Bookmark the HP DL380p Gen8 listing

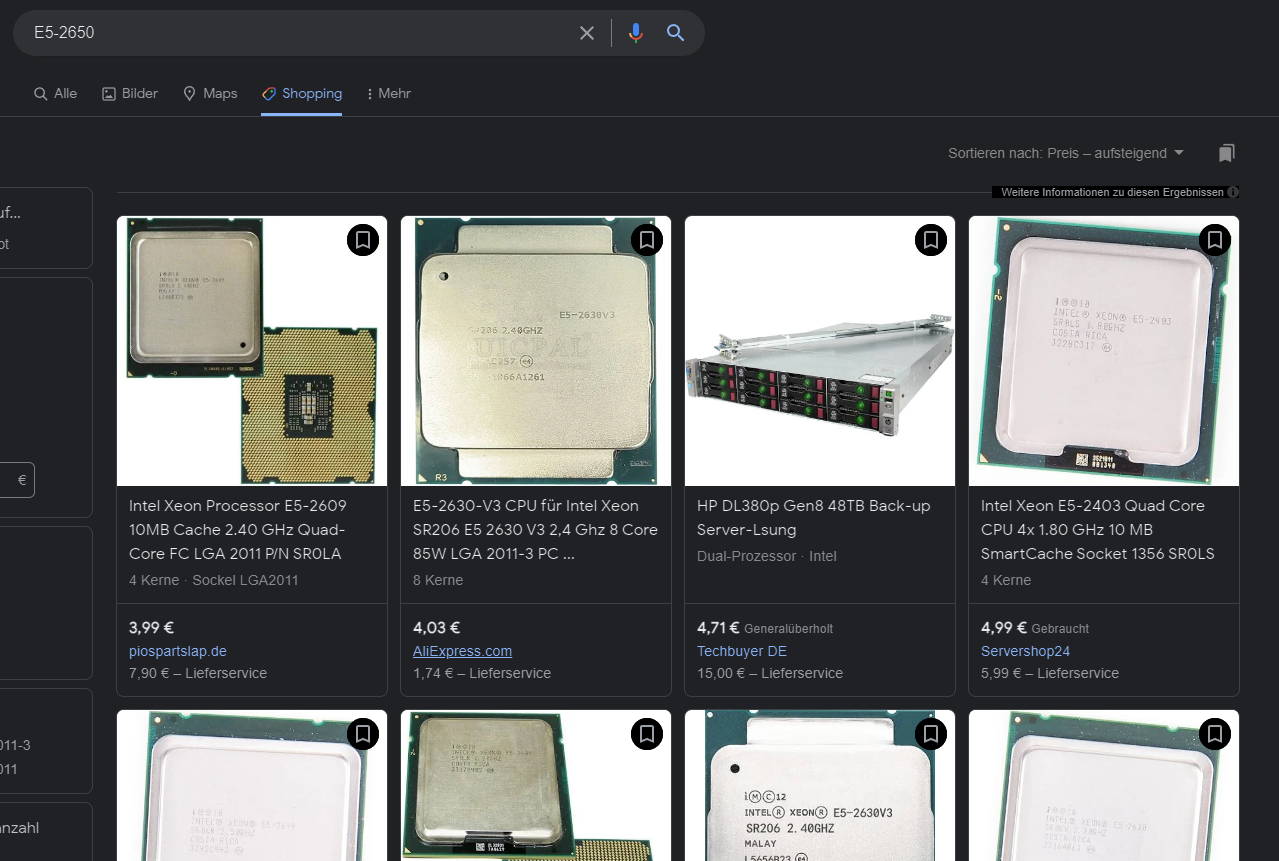(931, 240)
